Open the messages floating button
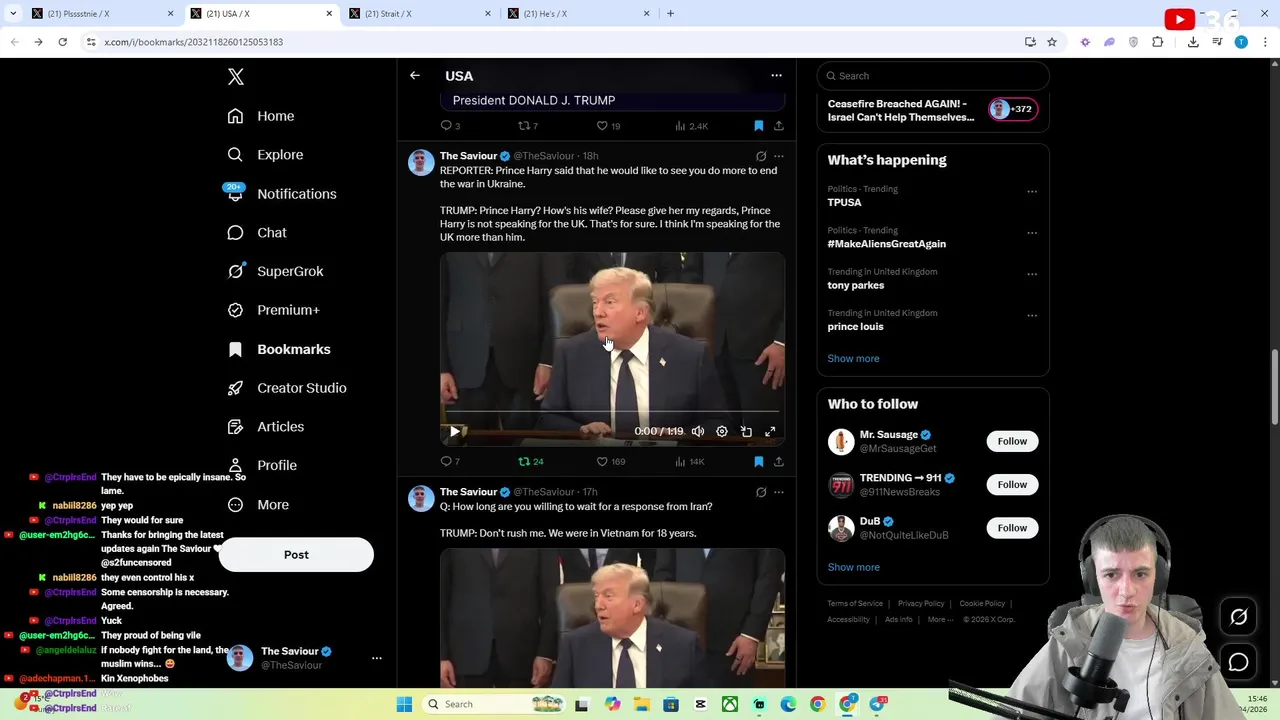 pos(1238,662)
